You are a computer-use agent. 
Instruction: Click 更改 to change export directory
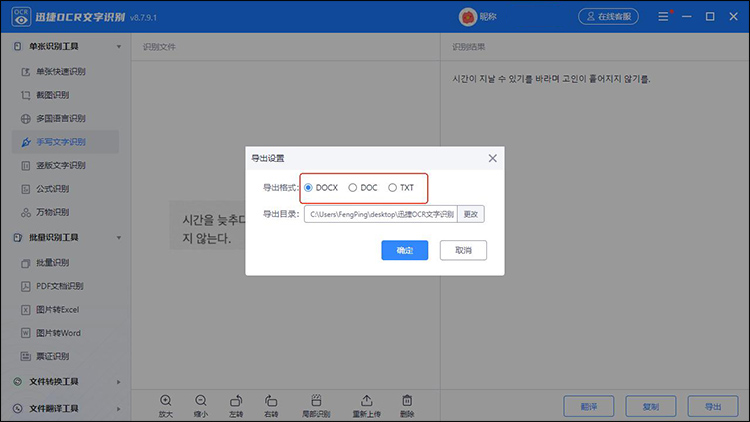(471, 214)
